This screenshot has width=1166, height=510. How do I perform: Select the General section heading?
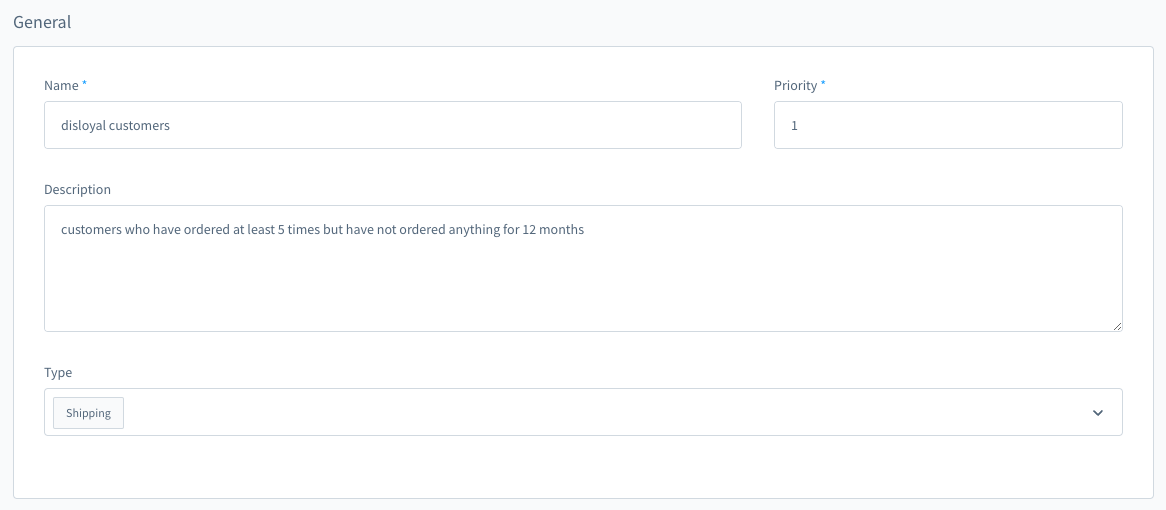point(42,22)
